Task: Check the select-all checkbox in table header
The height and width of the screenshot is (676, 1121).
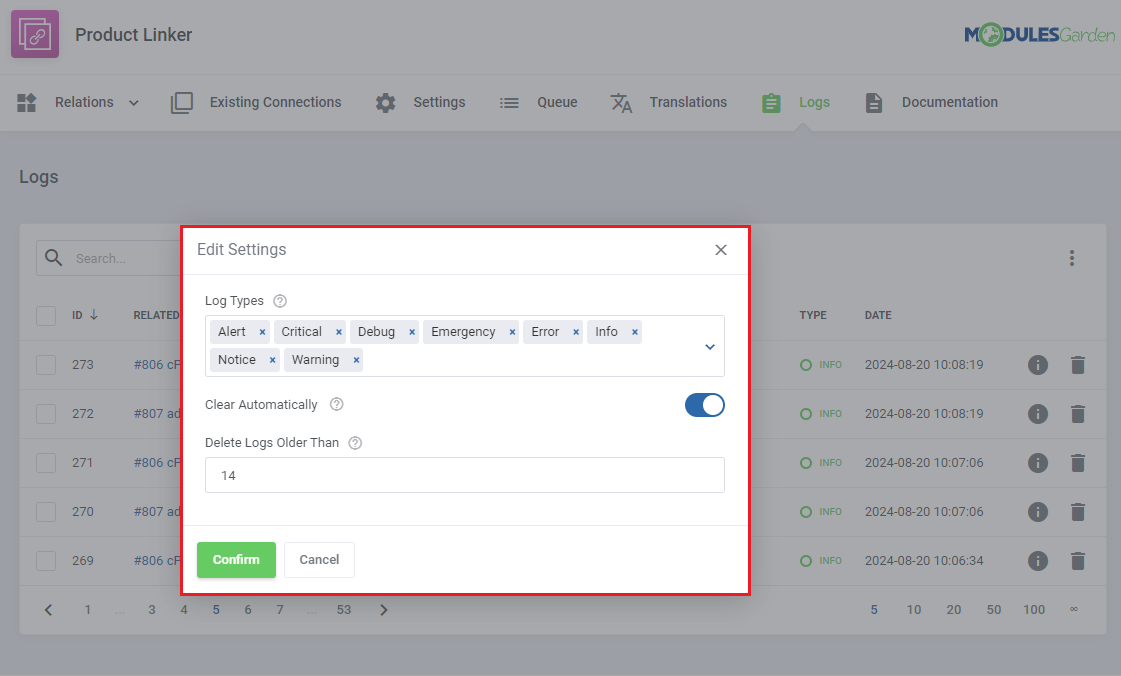Action: tap(46, 316)
